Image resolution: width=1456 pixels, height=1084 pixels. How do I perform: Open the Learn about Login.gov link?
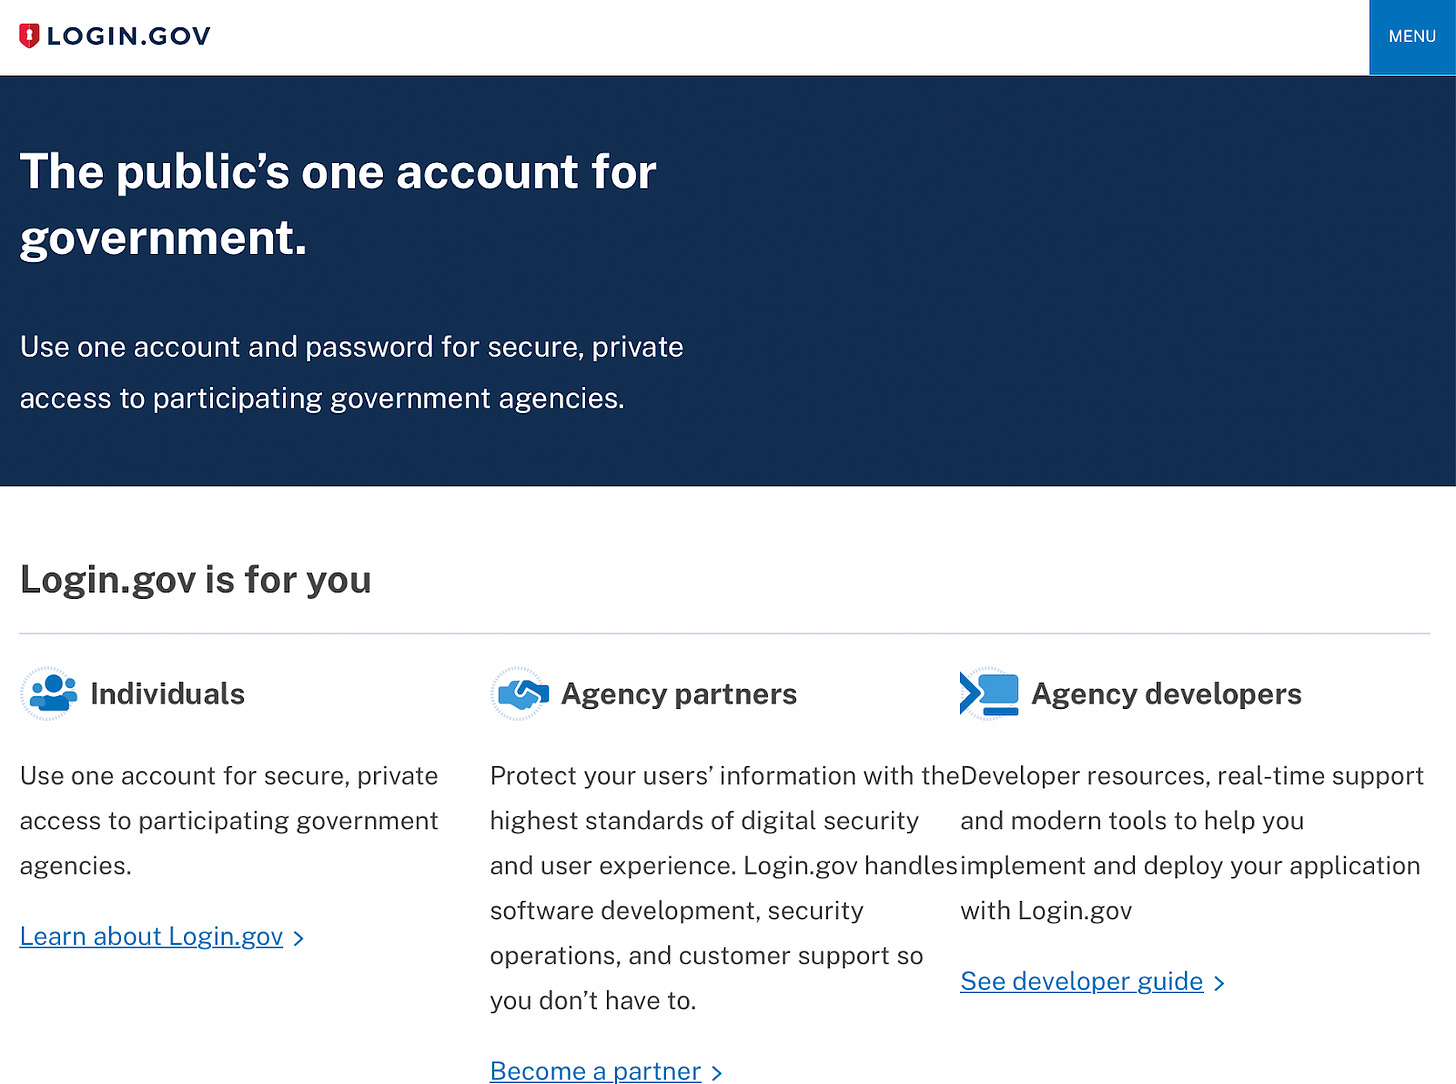coord(151,936)
